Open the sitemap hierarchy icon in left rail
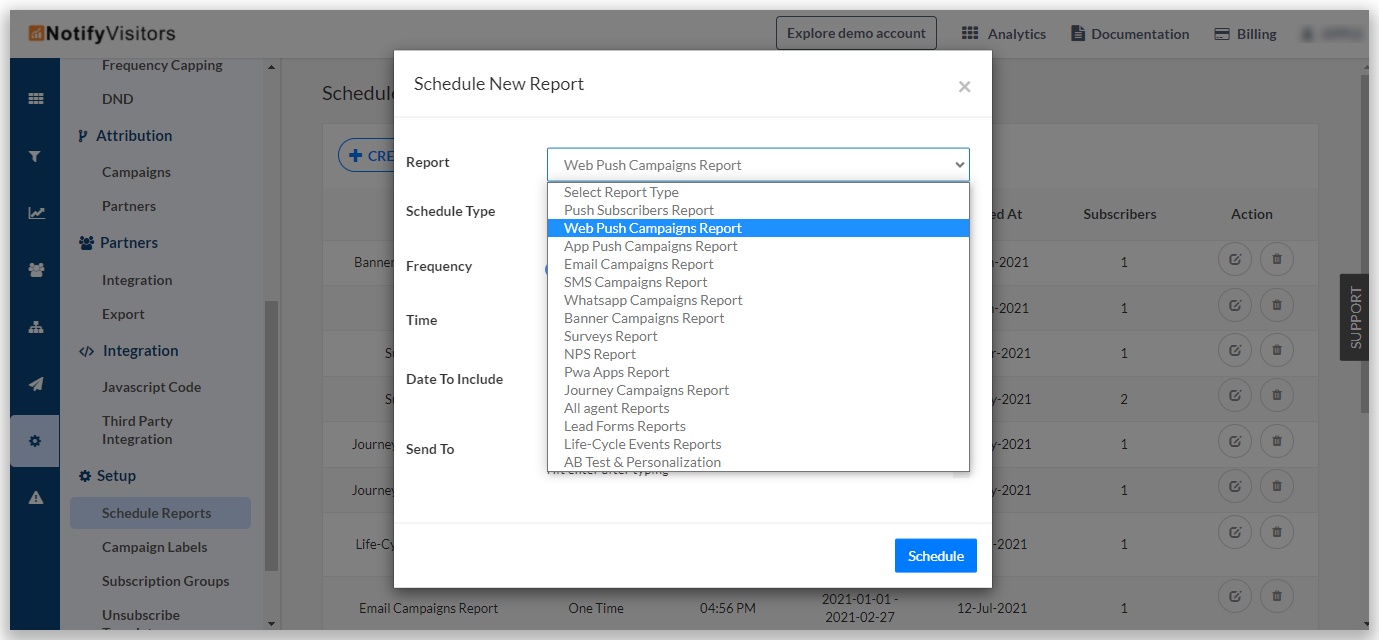Image resolution: width=1379 pixels, height=640 pixels. point(36,327)
